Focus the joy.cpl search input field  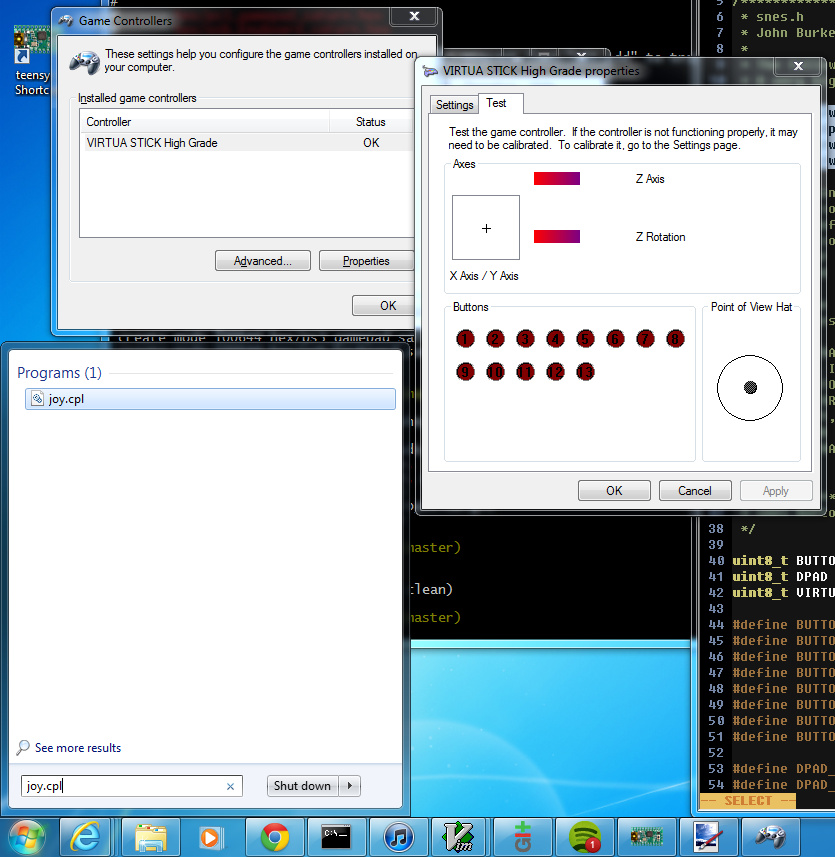(131, 786)
